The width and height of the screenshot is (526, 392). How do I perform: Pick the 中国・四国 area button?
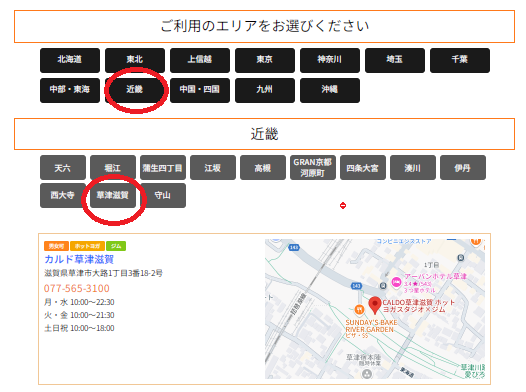(x=200, y=90)
